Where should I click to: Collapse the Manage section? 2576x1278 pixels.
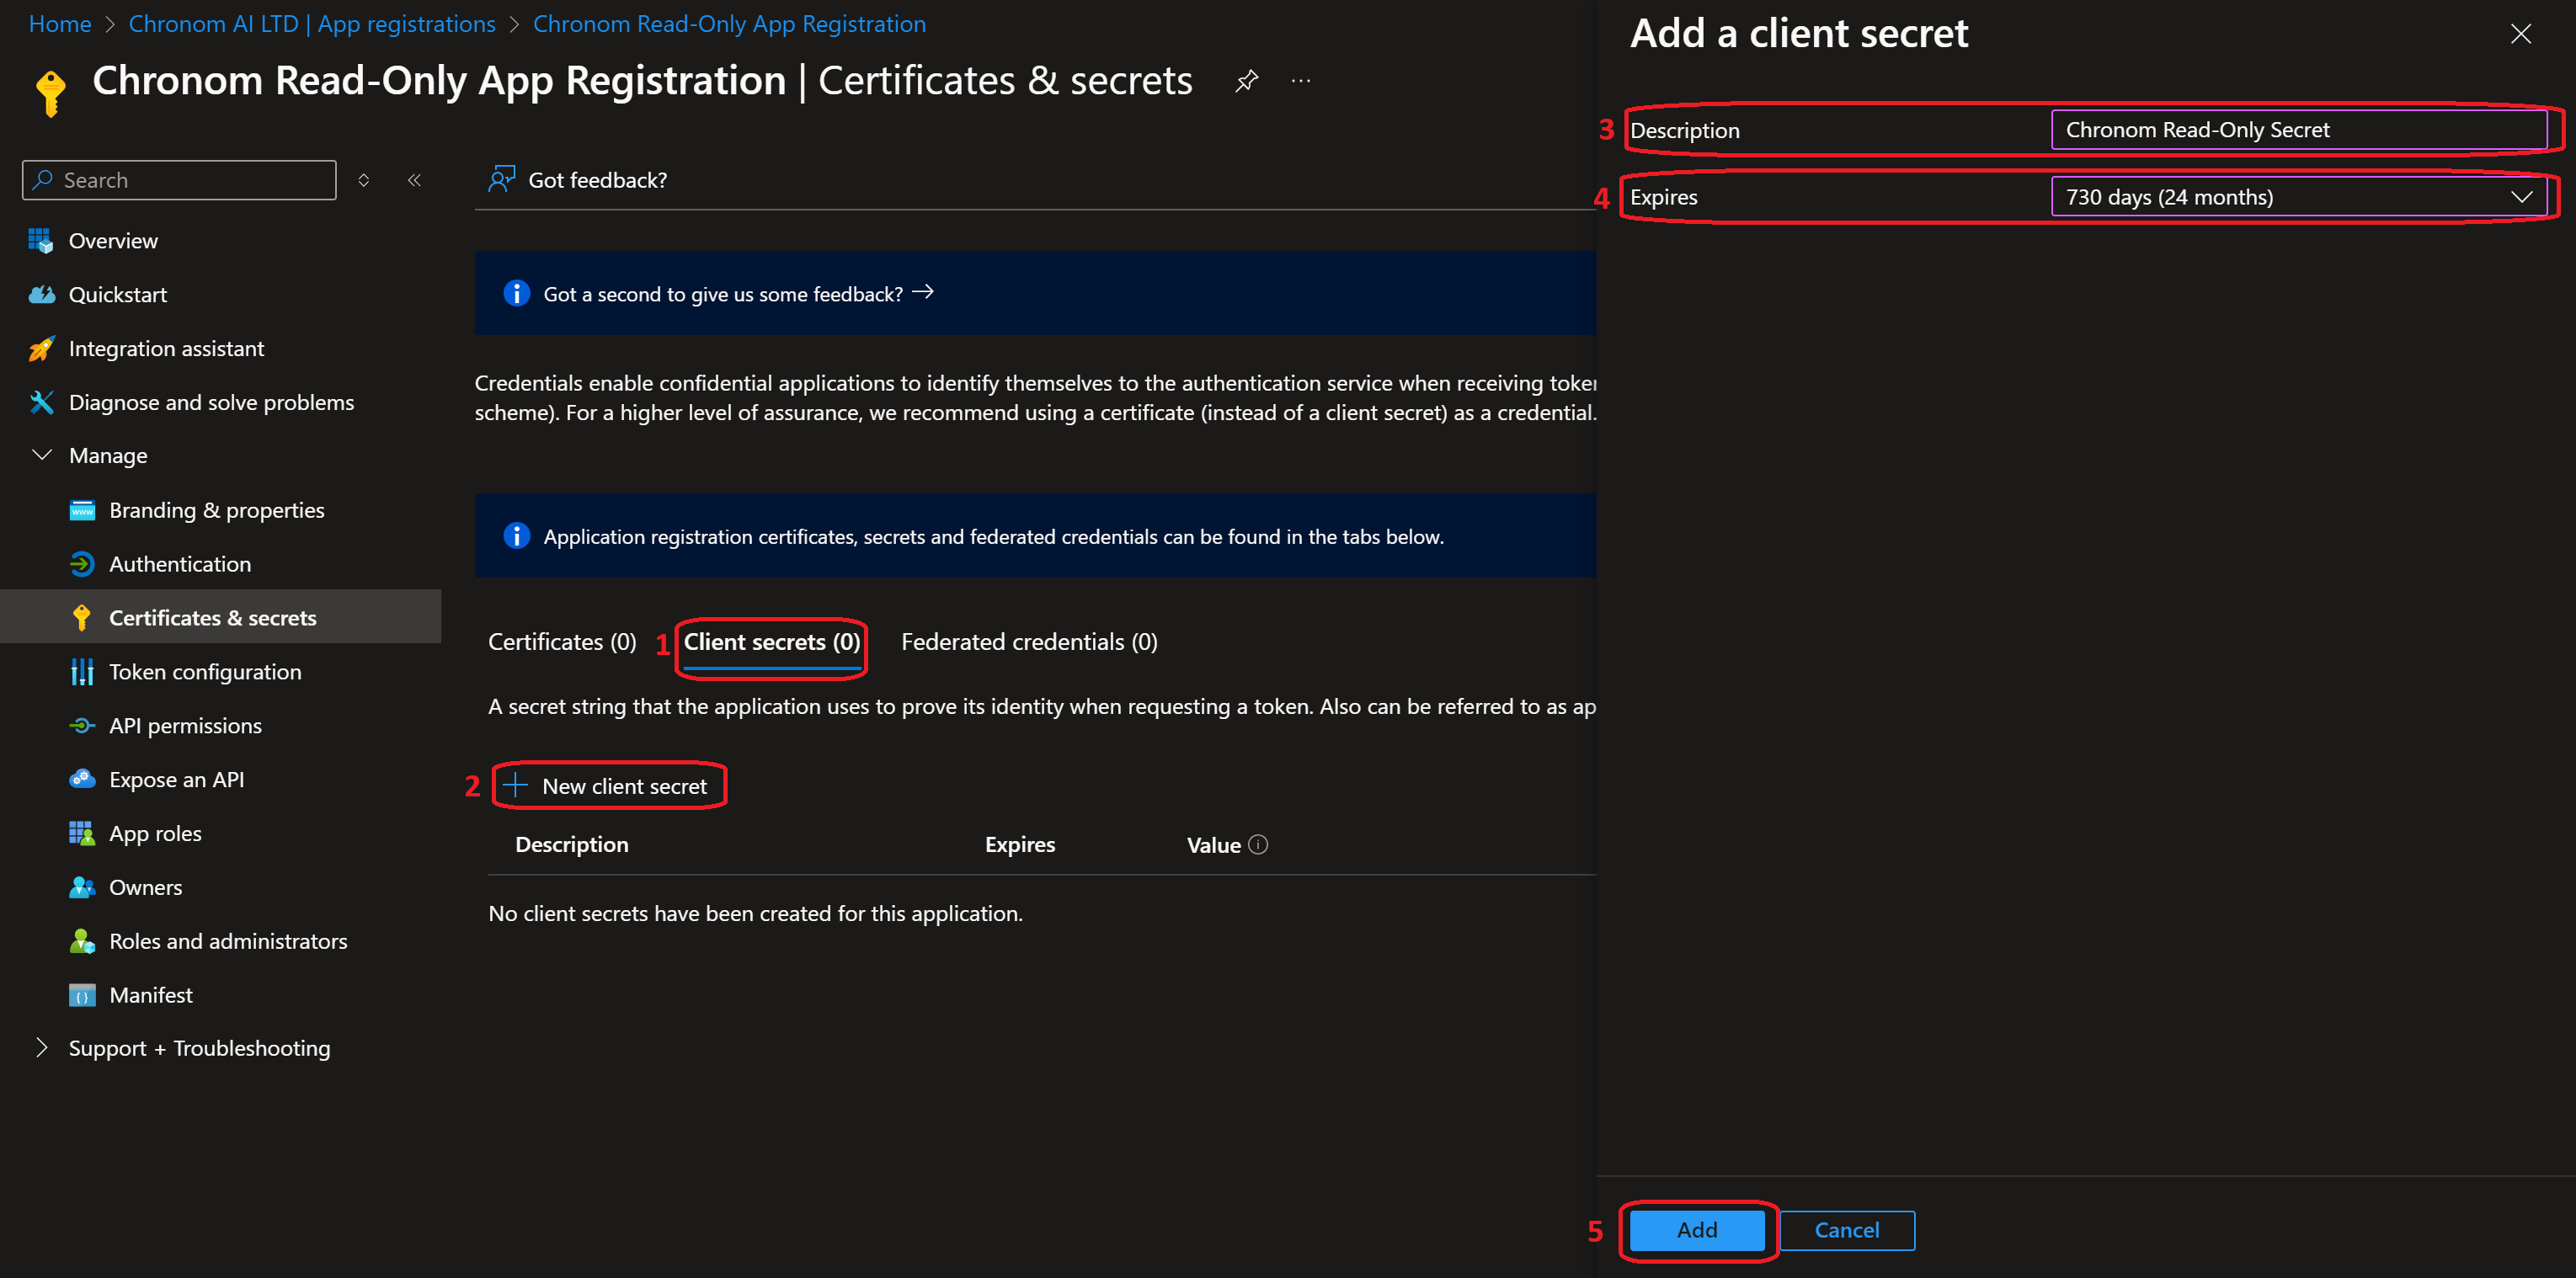click(x=41, y=455)
